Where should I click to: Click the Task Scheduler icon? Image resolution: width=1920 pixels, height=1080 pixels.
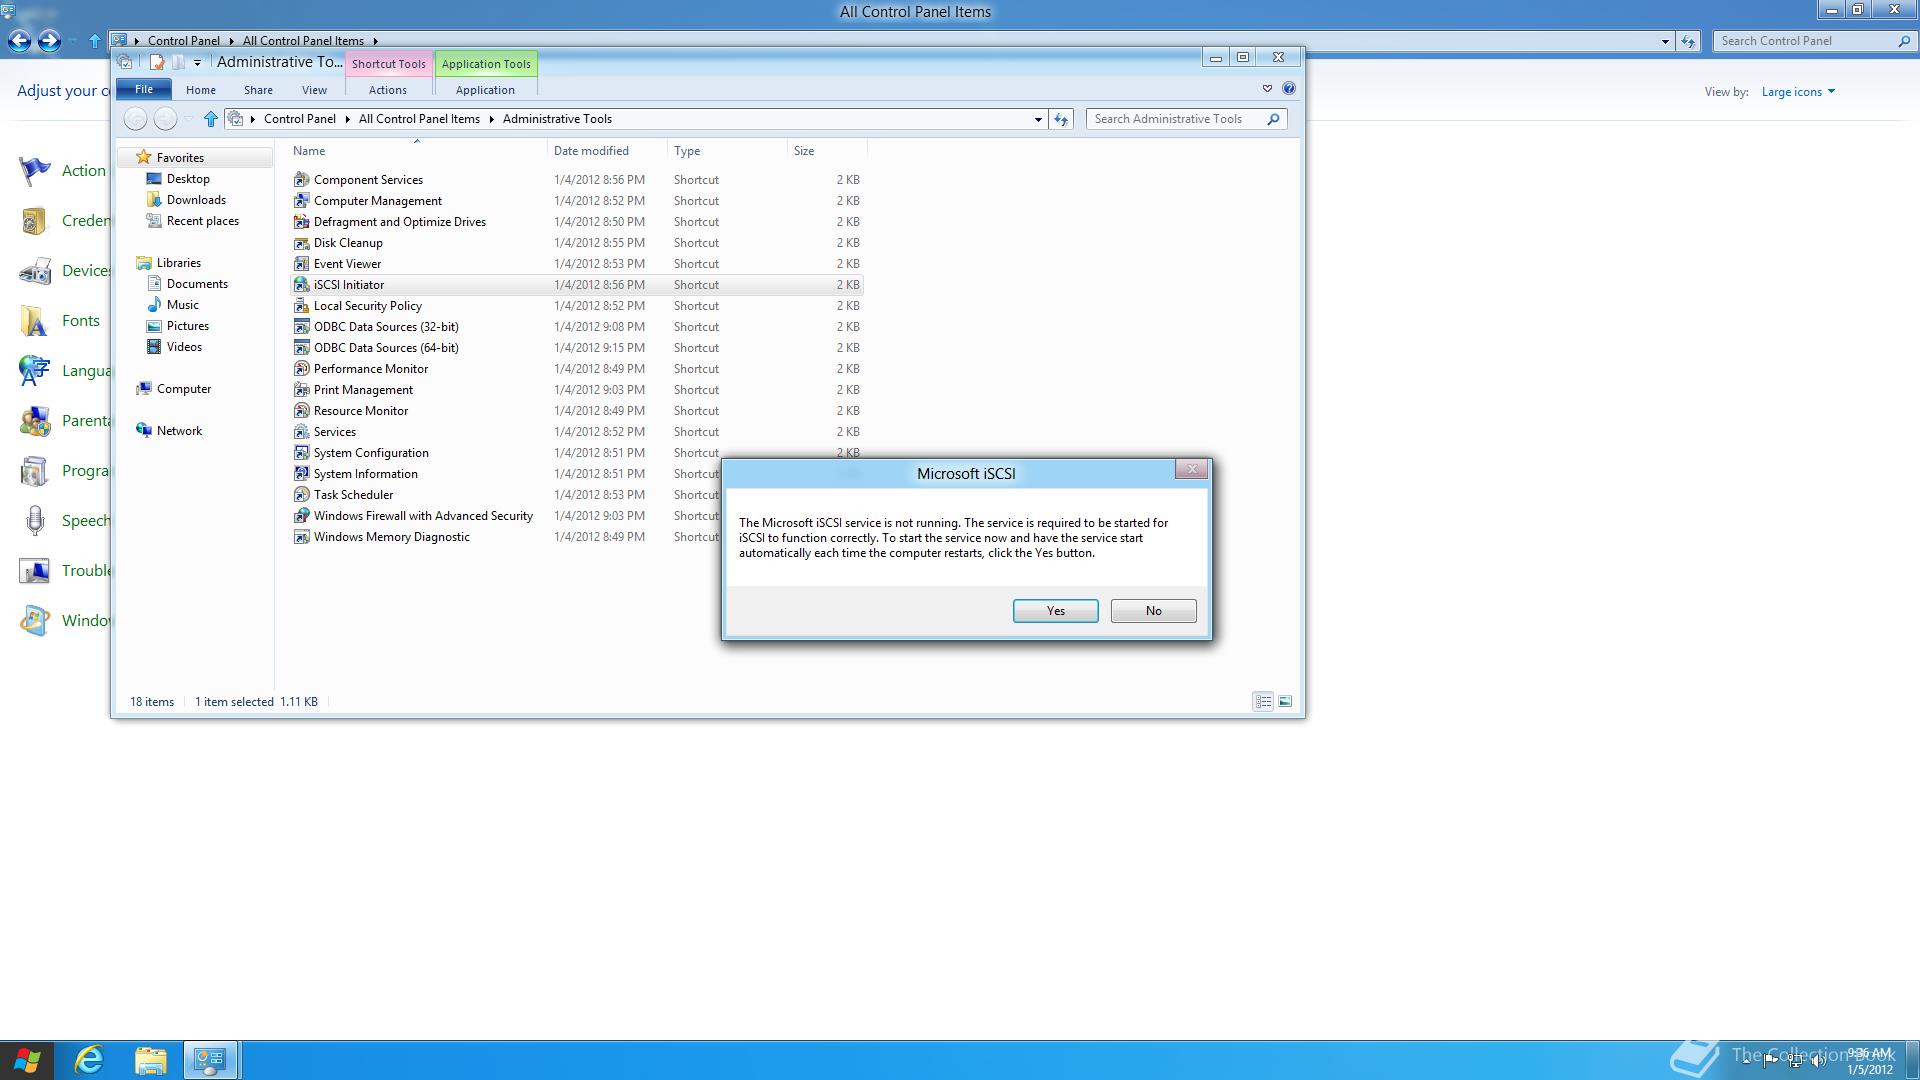(301, 495)
